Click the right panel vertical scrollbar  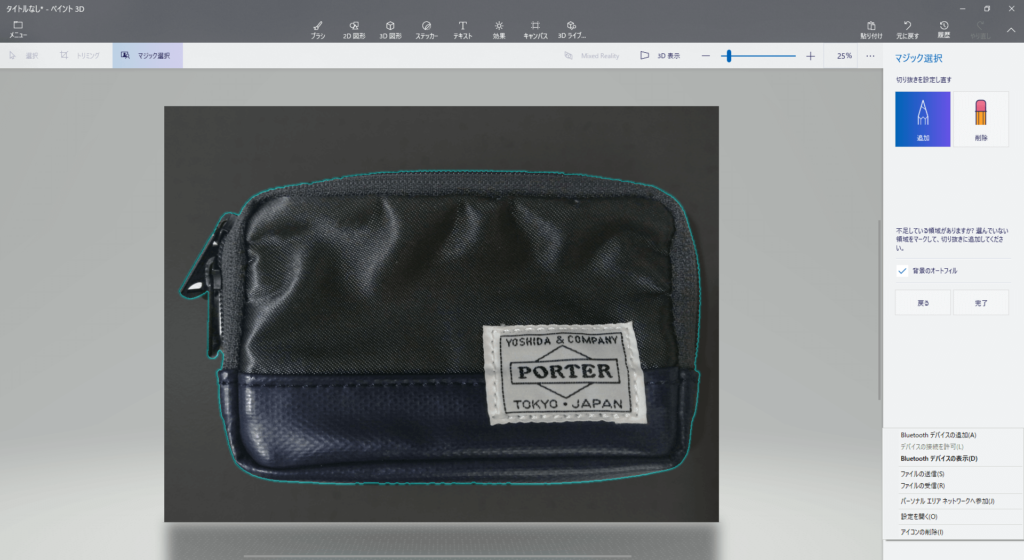880,310
